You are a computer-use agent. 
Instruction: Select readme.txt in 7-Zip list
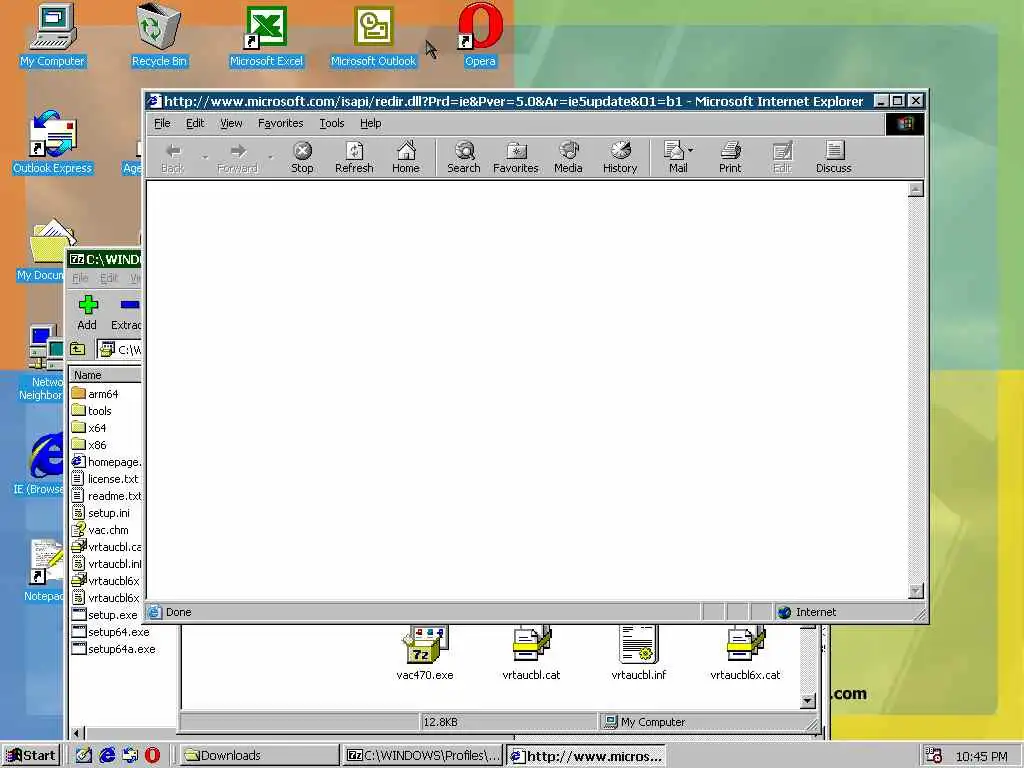[x=106, y=496]
